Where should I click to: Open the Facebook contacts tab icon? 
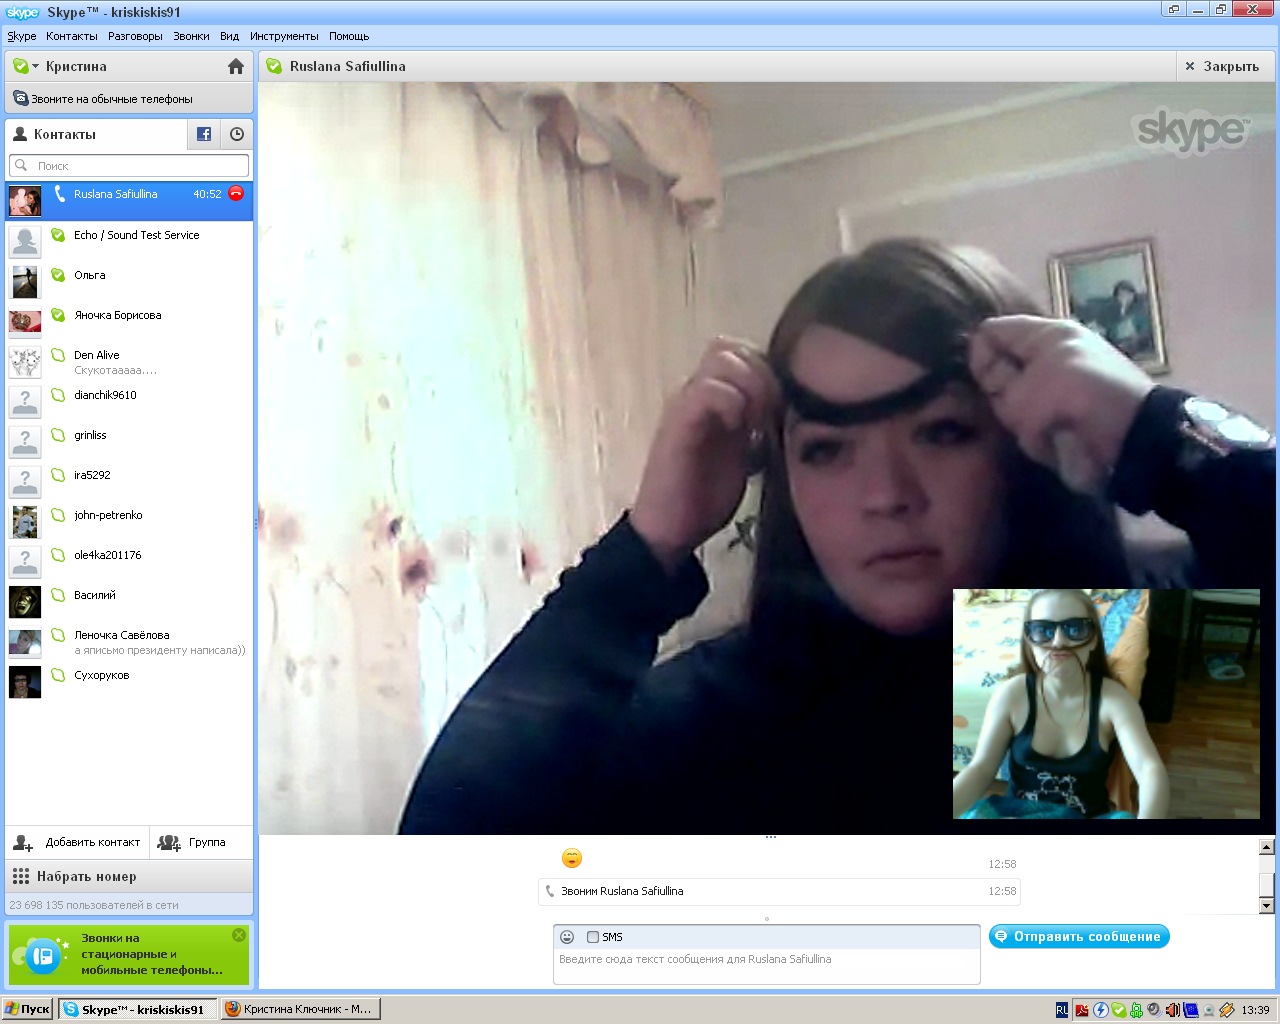coord(204,134)
